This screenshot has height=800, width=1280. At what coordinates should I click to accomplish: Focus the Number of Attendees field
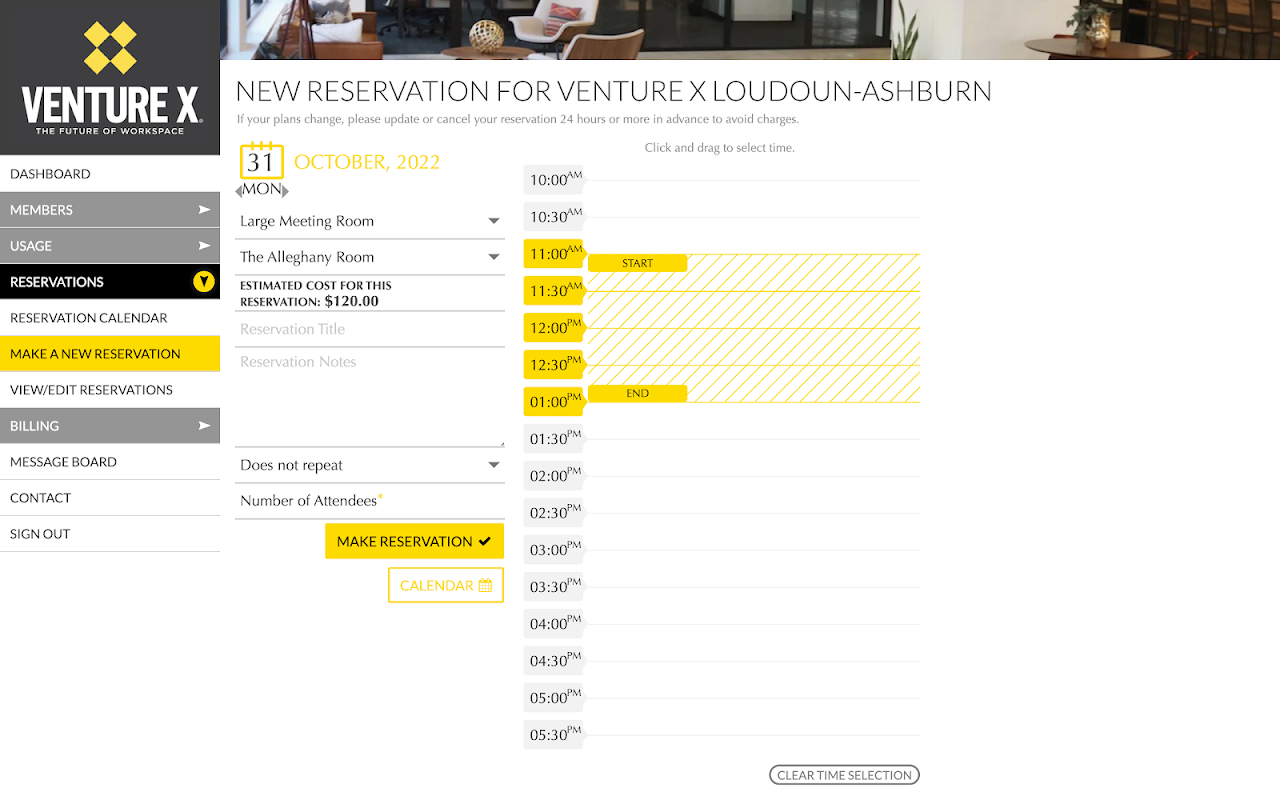[370, 501]
